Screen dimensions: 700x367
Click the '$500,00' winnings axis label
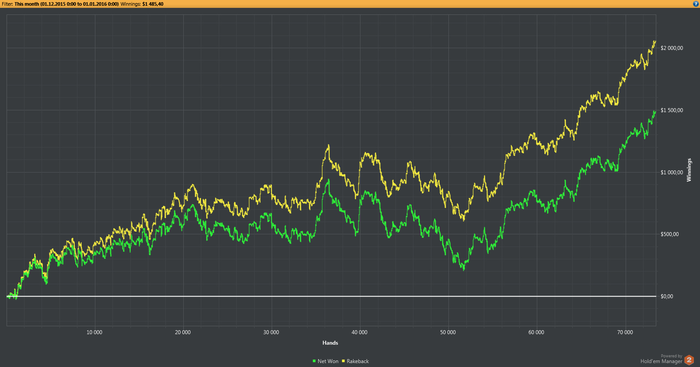(670, 234)
